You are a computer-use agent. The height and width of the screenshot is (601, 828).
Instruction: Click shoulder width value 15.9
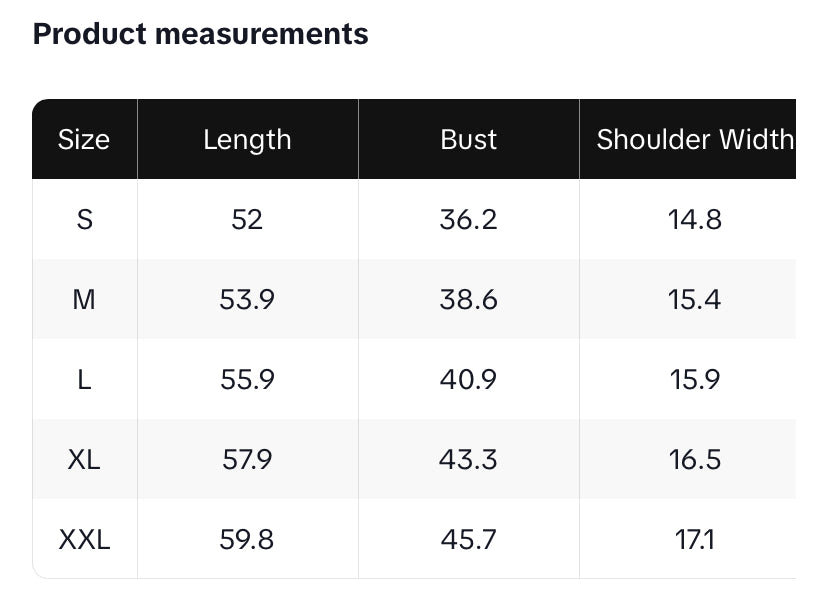point(694,379)
